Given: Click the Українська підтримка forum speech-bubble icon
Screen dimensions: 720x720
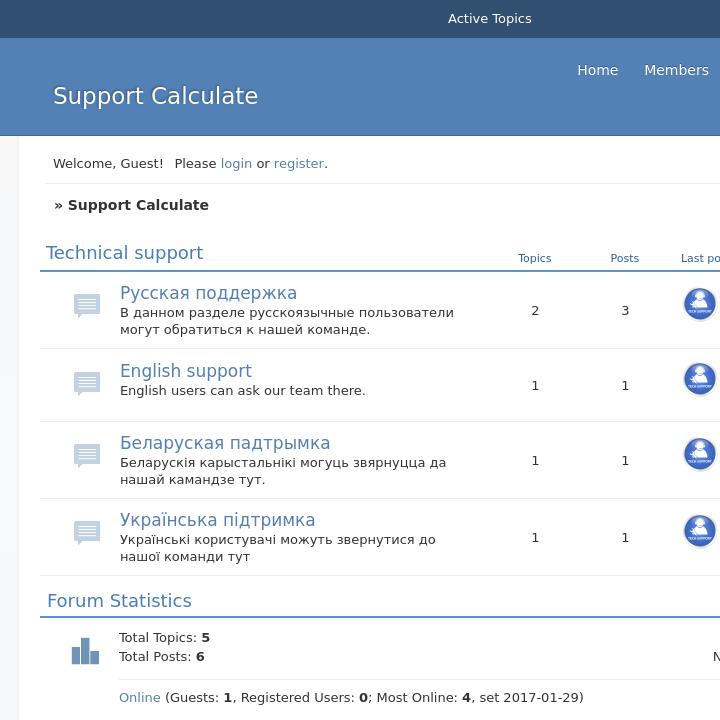Looking at the screenshot, I should click(x=87, y=533).
